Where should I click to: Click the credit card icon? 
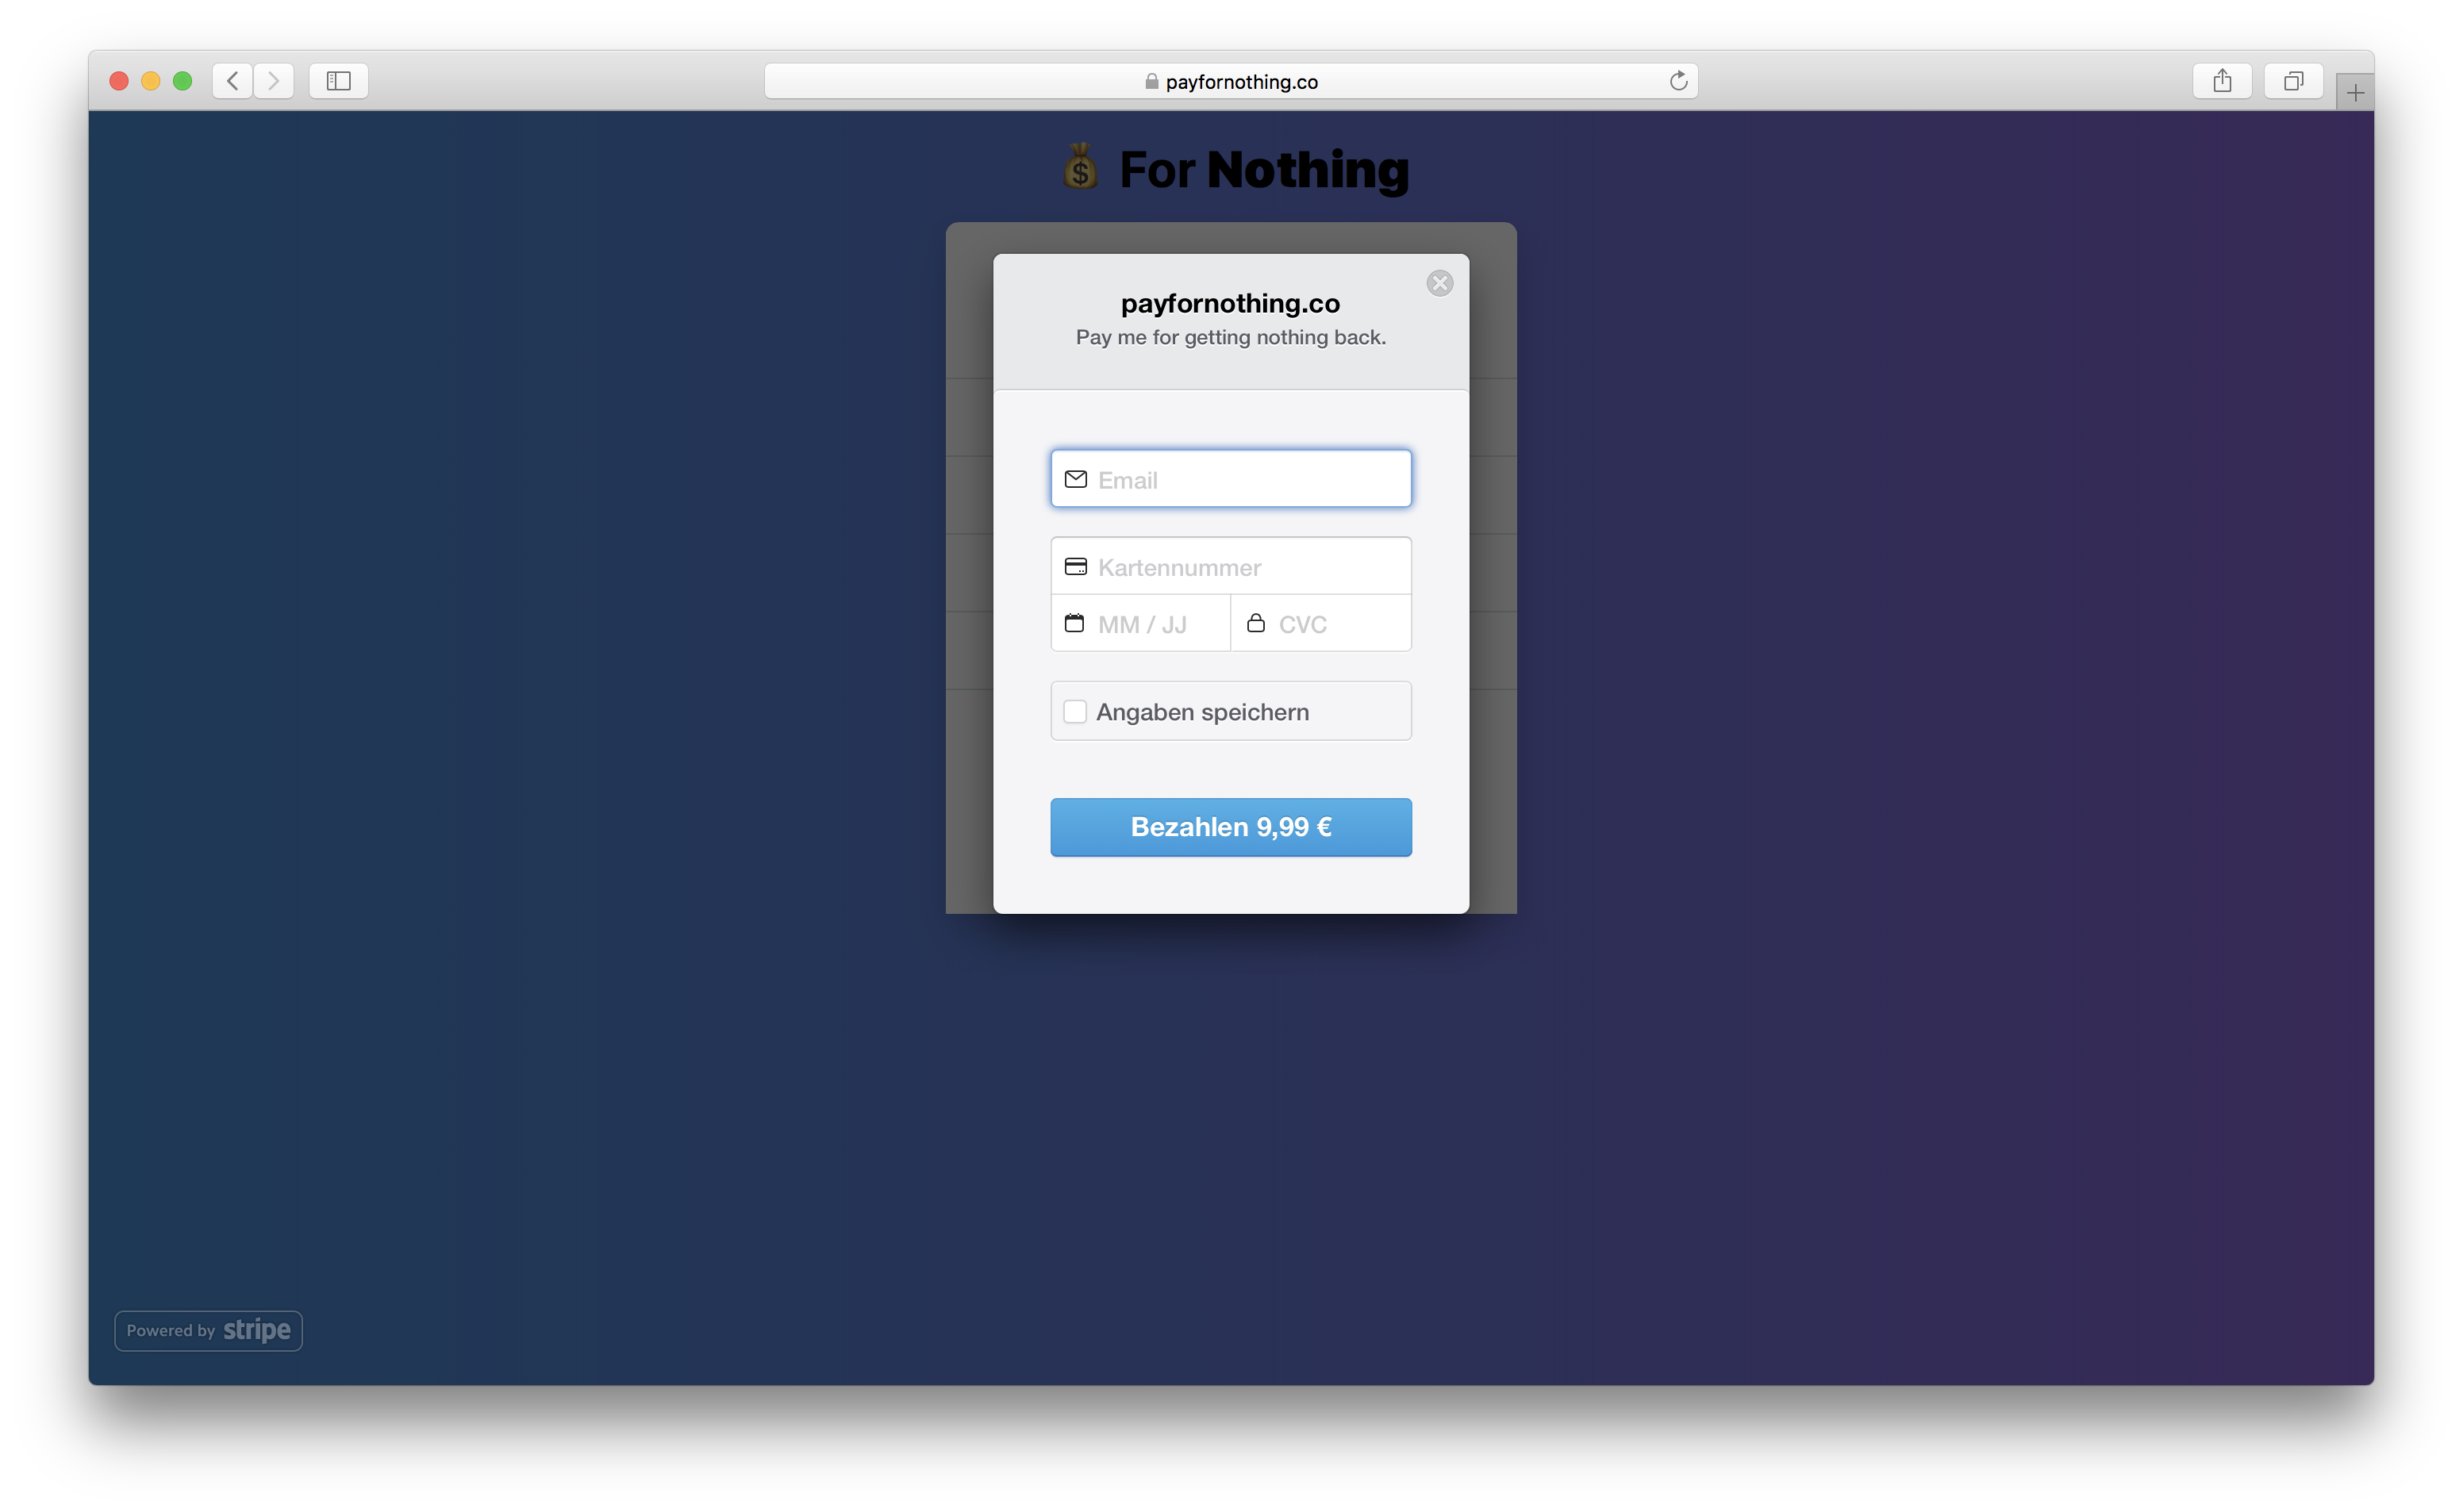[x=1075, y=567]
